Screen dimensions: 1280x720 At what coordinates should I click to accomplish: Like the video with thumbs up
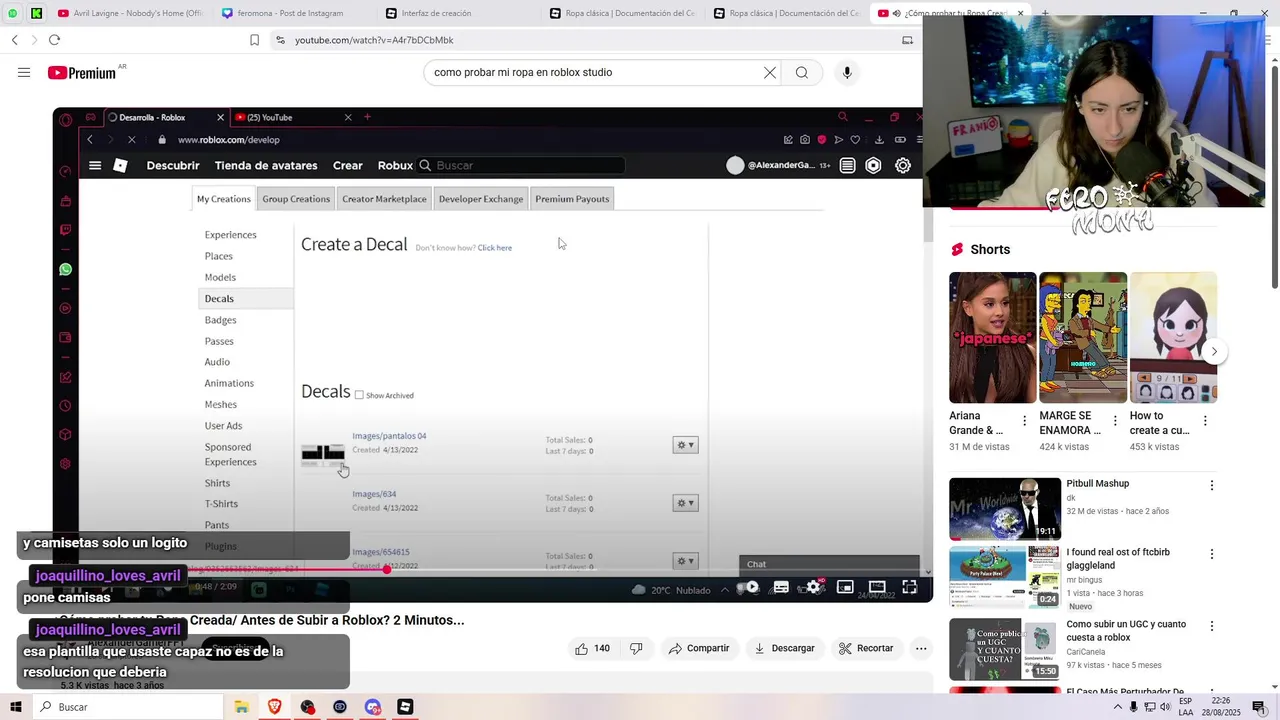click(592, 648)
